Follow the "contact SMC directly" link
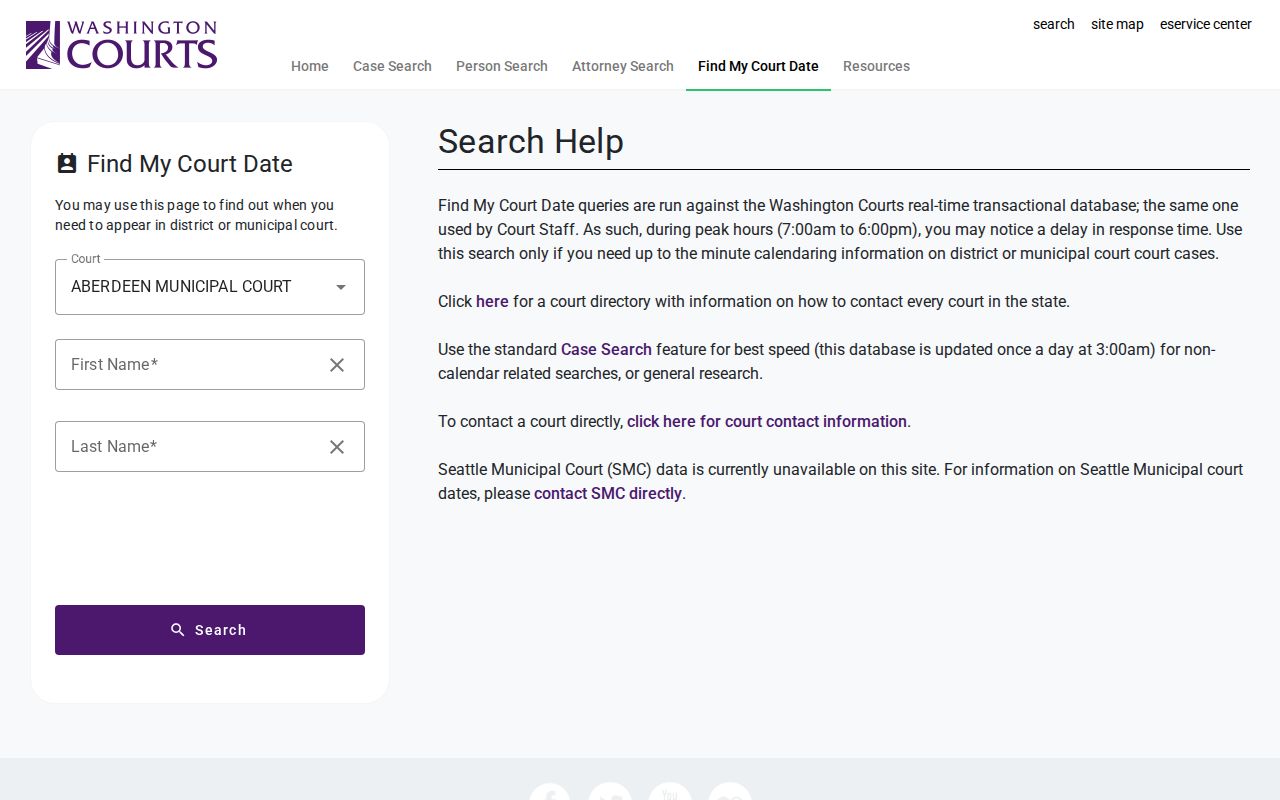This screenshot has height=800, width=1280. pos(608,493)
